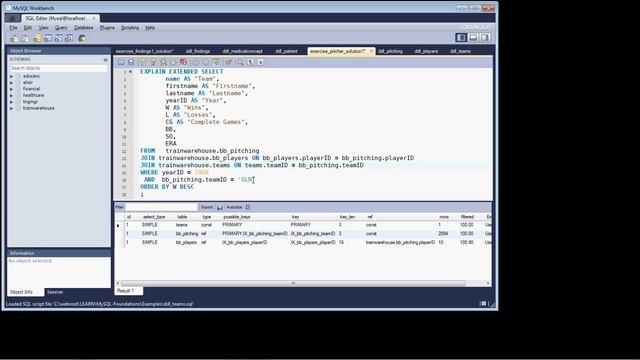Screen dimensions: 640x360
Task: Switch to ddl_medicalconcept tab
Action: (x=242, y=51)
